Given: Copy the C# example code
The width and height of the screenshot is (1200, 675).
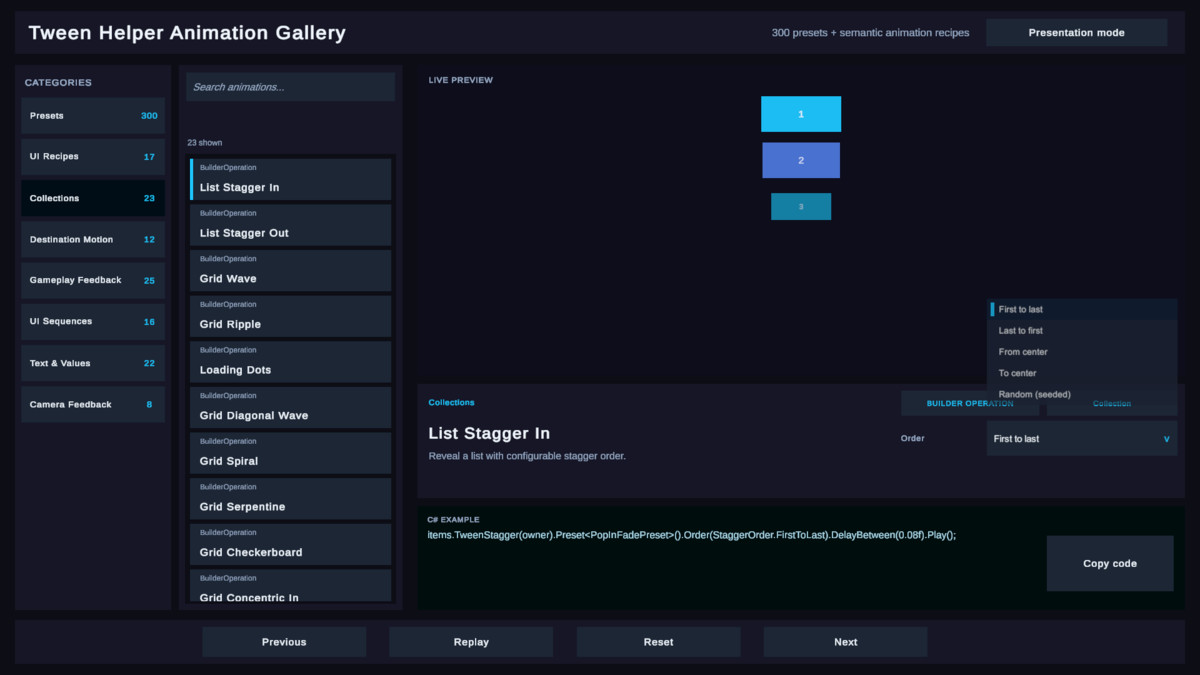Looking at the screenshot, I should [1110, 564].
